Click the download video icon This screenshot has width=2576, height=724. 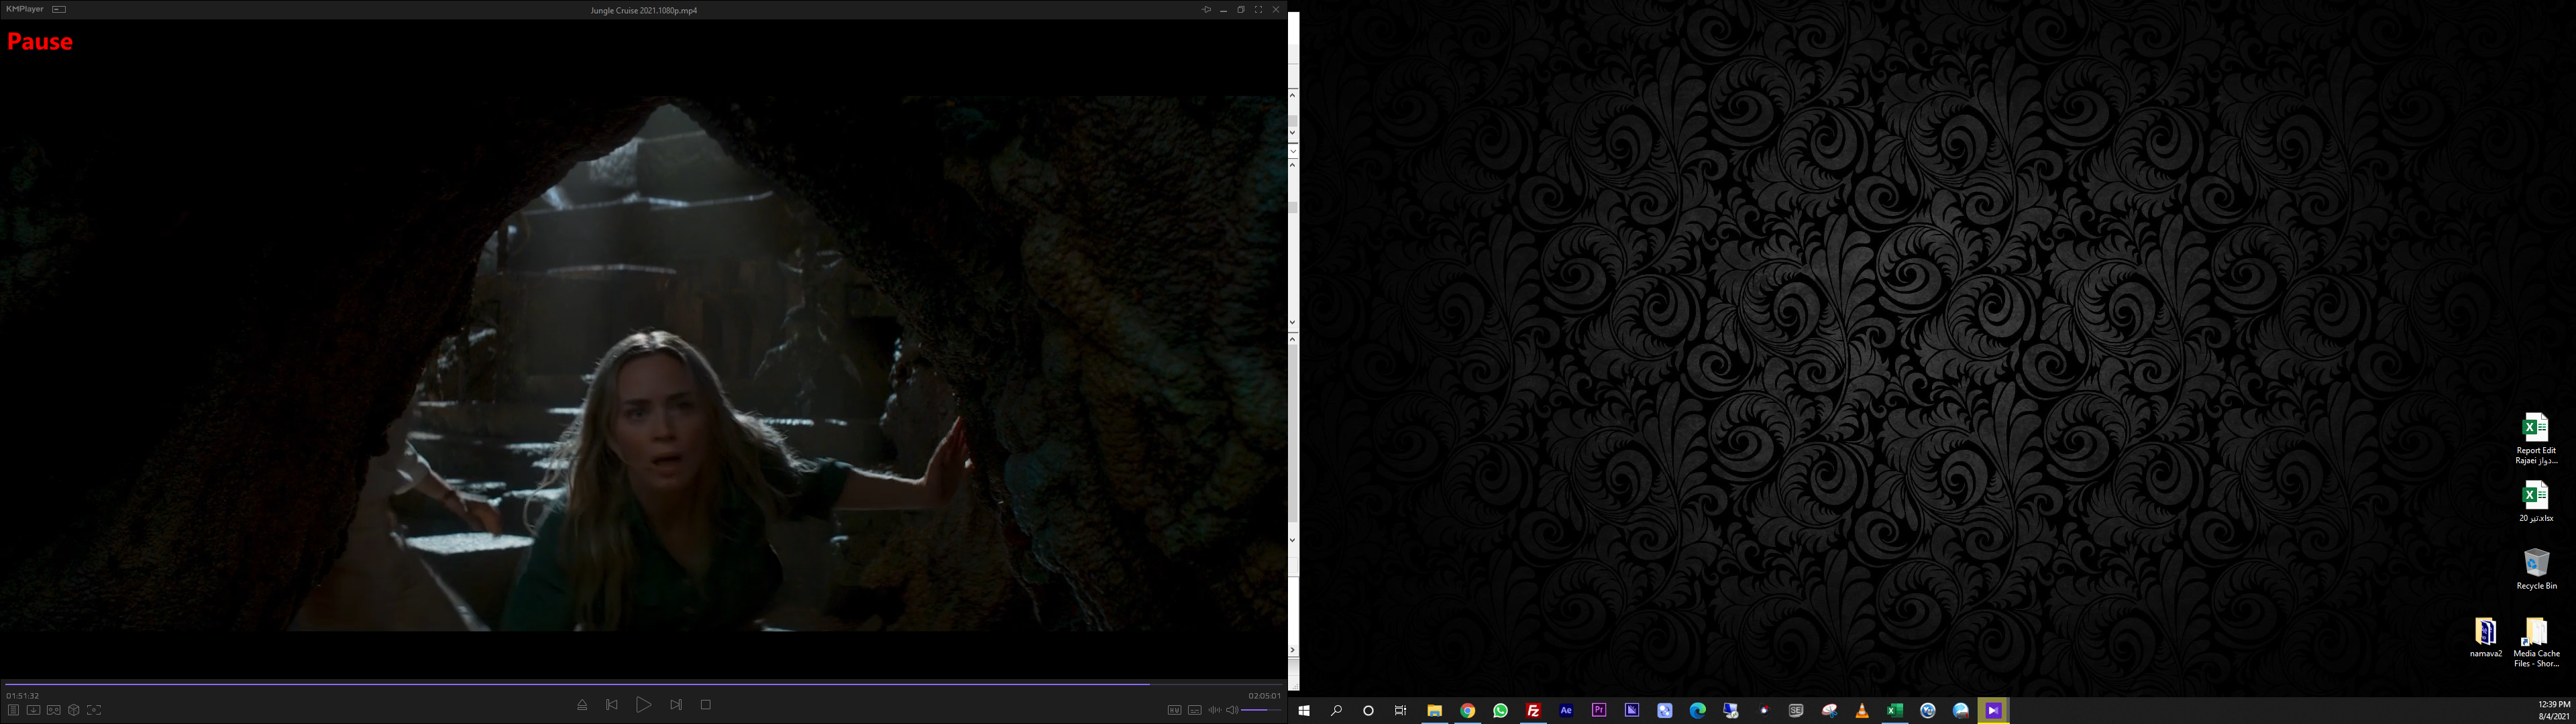33,710
